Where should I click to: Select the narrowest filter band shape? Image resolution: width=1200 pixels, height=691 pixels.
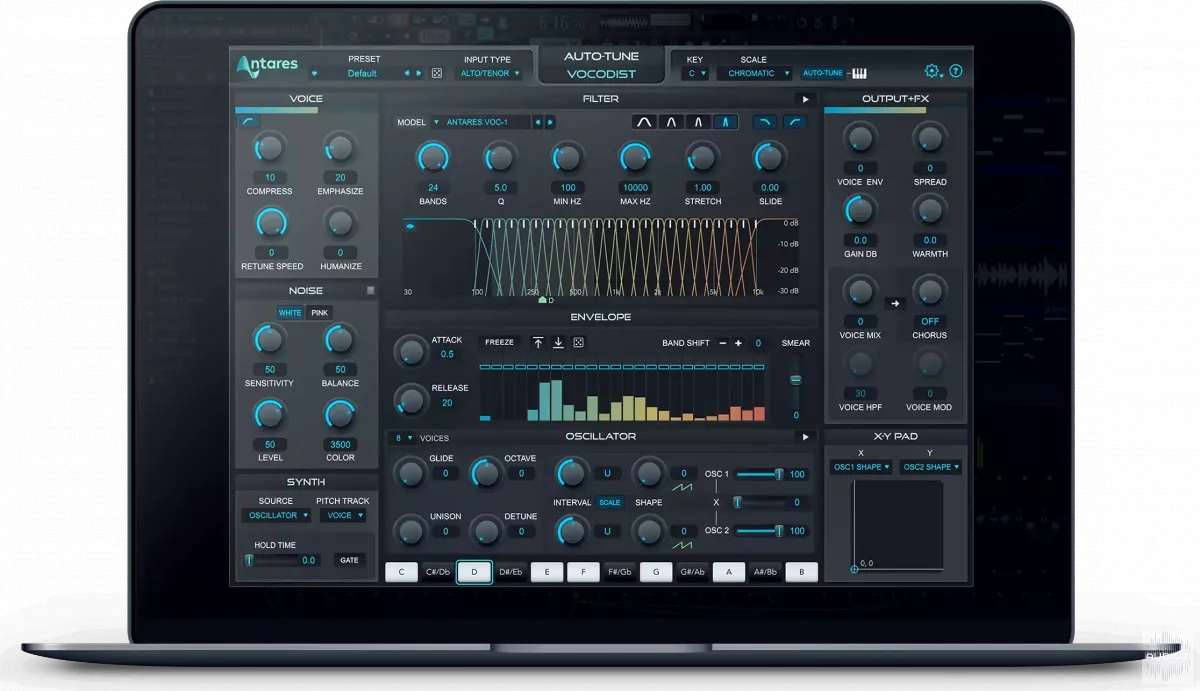726,122
